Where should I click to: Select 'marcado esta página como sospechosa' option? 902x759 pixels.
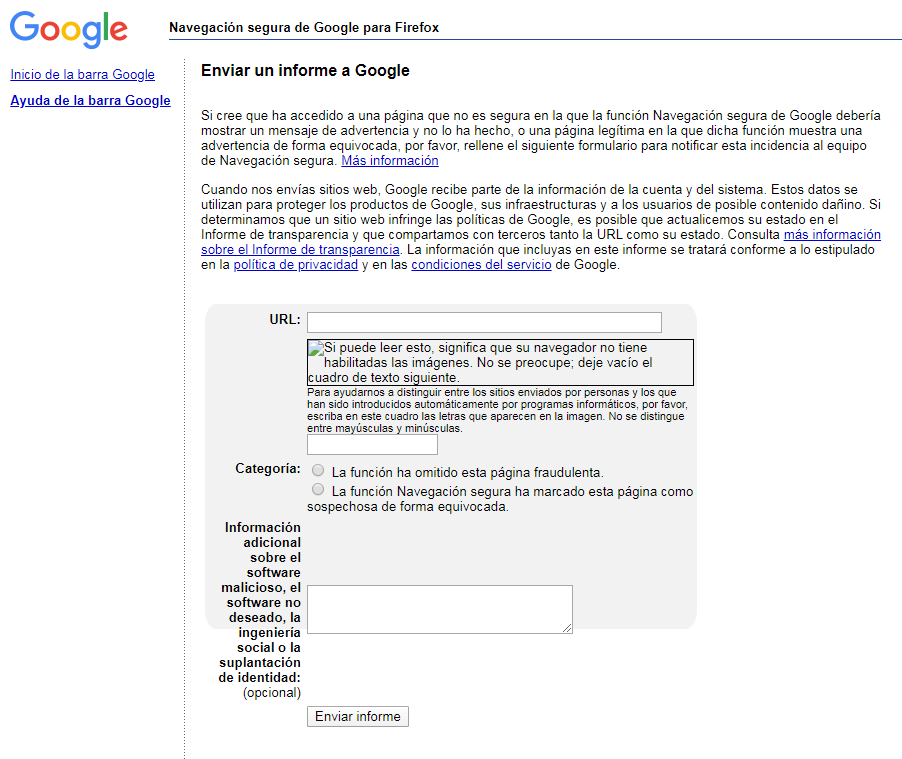click(318, 489)
